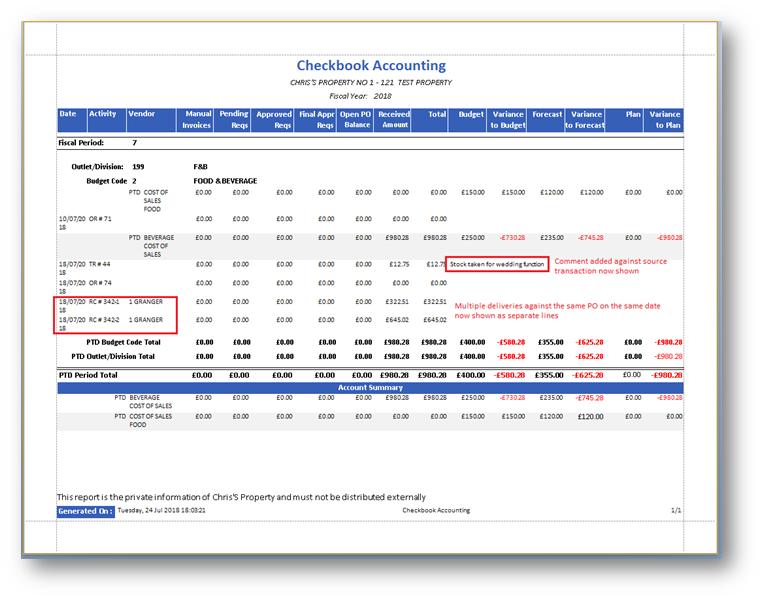This screenshot has height=601, width=764.
Task: Select the PTD Period Total row label
Action: pyautogui.click(x=88, y=375)
